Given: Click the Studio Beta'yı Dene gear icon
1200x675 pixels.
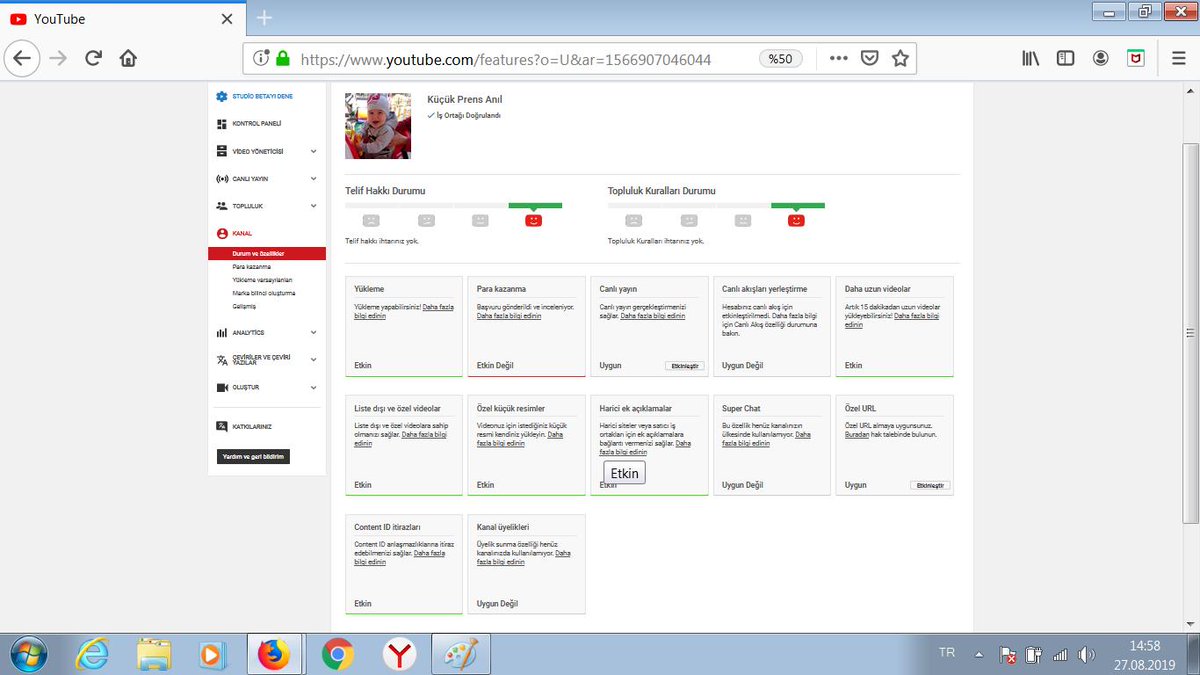Looking at the screenshot, I should pos(222,97).
